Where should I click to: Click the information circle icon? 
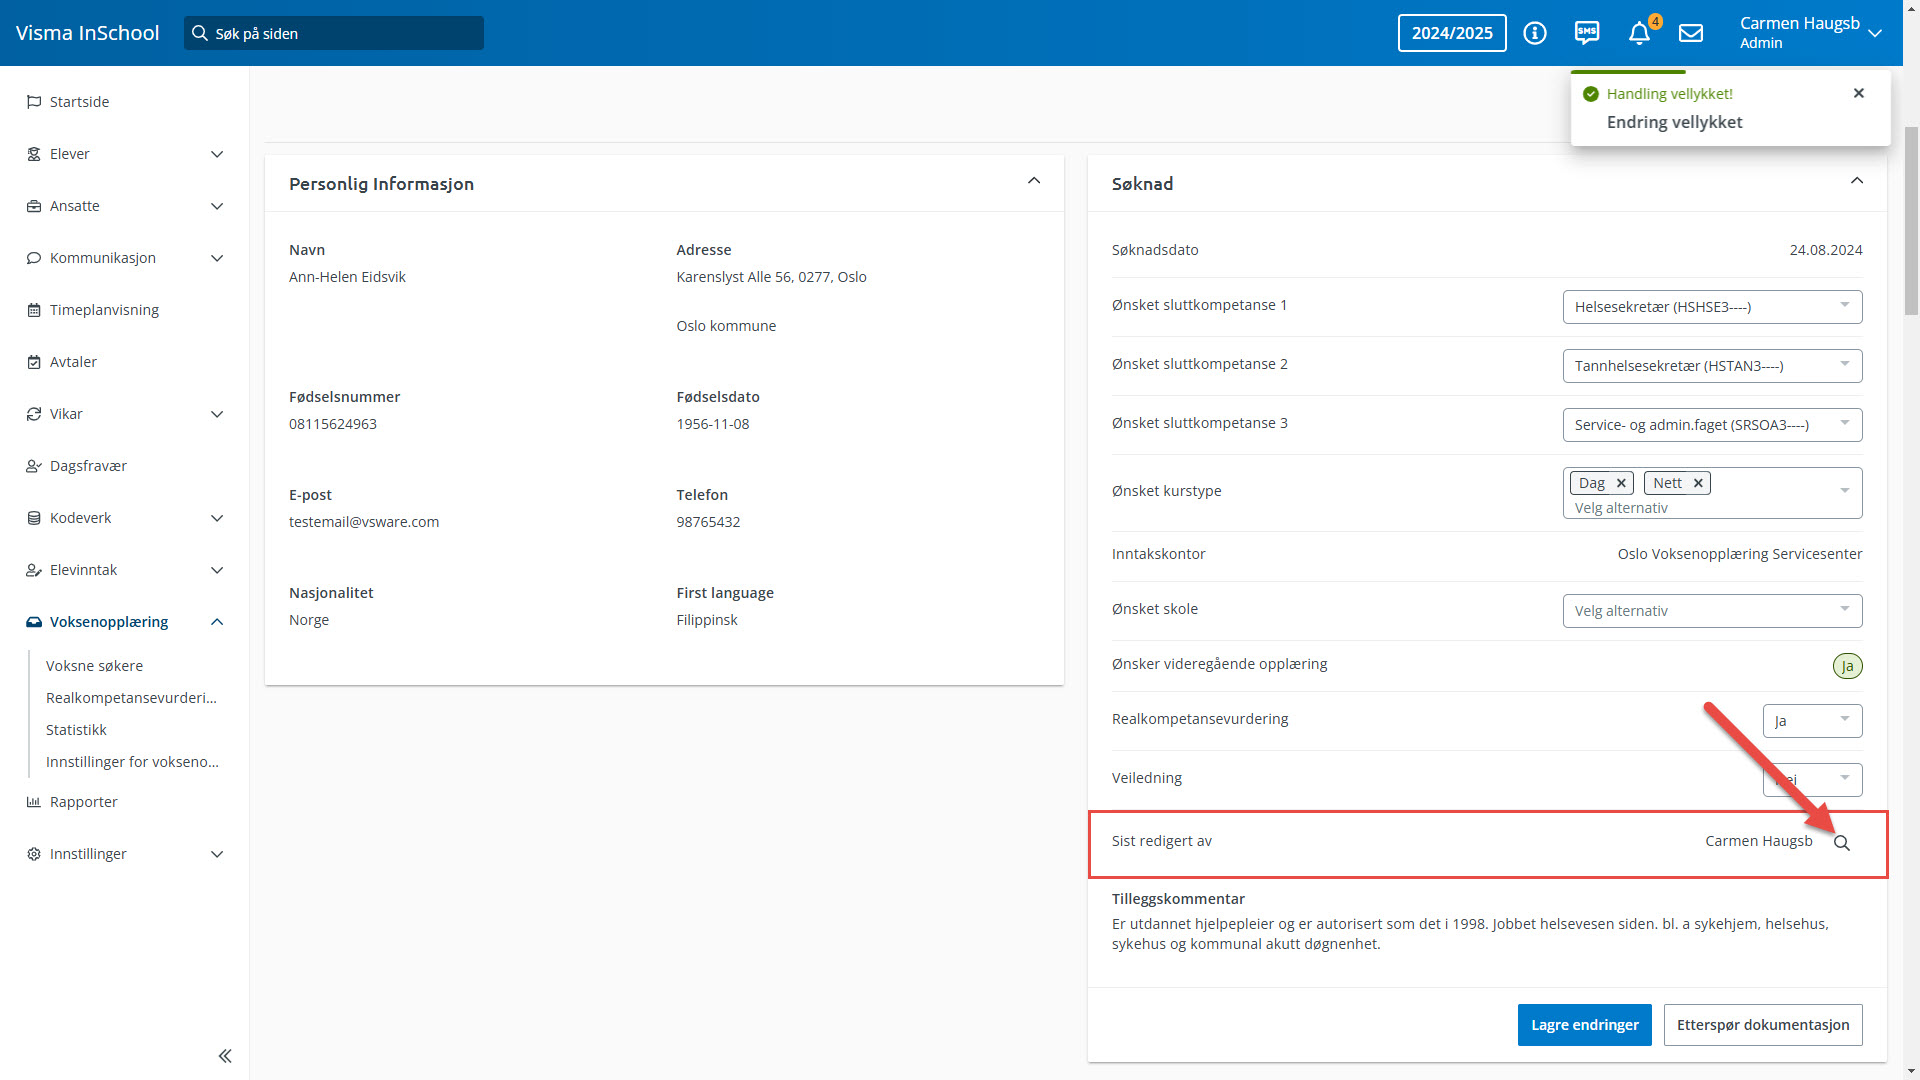[x=1535, y=33]
